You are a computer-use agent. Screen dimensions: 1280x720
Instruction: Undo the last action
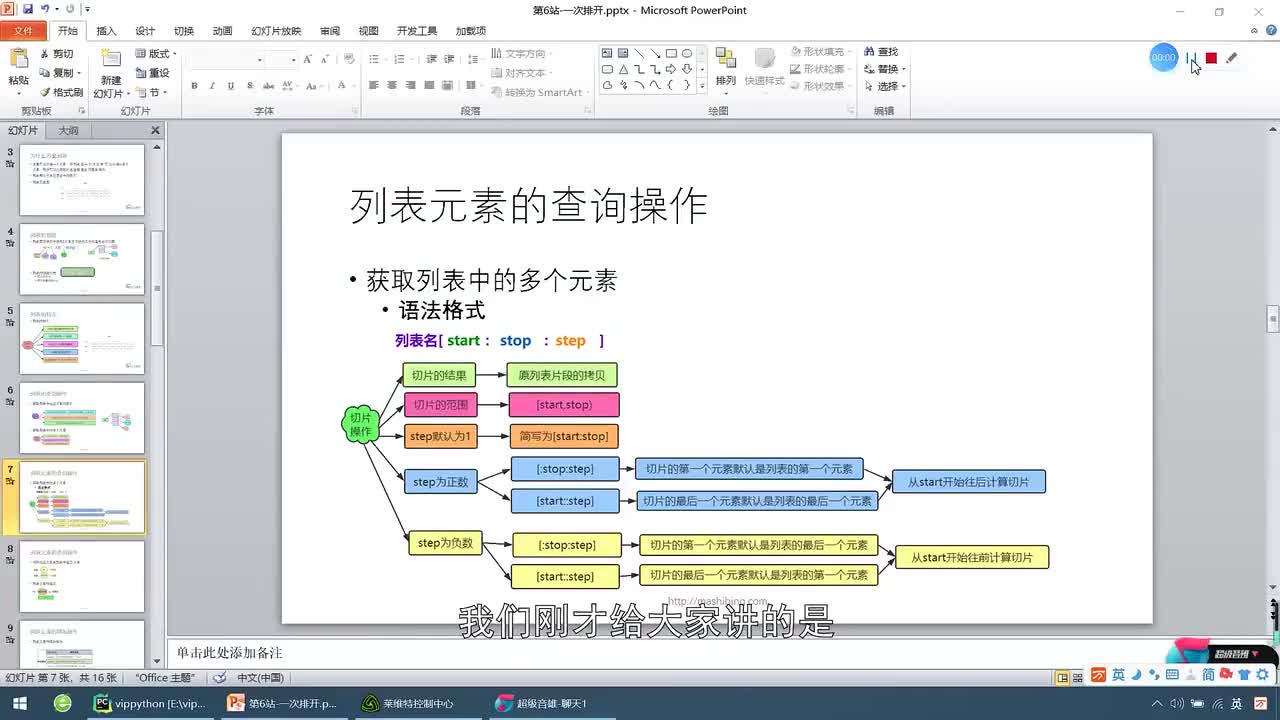click(46, 9)
